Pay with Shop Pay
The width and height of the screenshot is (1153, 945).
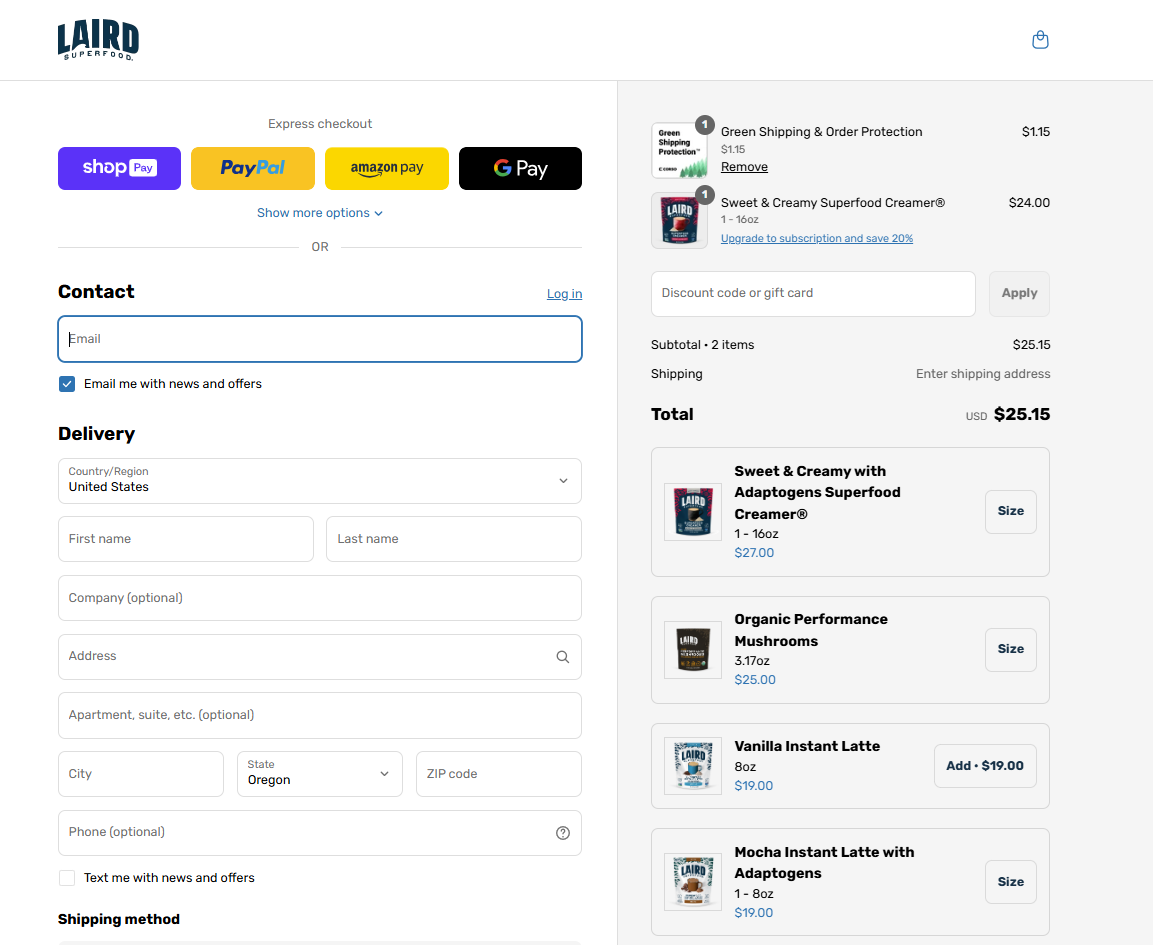click(119, 168)
